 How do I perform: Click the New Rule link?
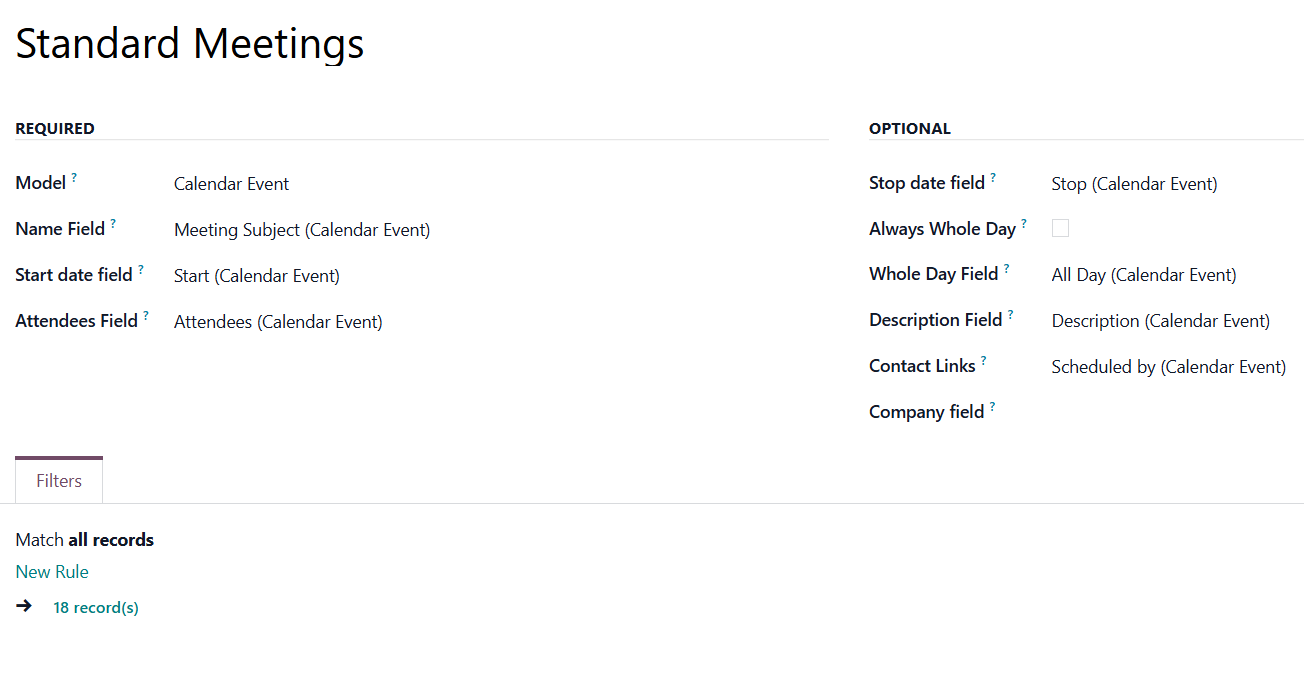pos(52,572)
